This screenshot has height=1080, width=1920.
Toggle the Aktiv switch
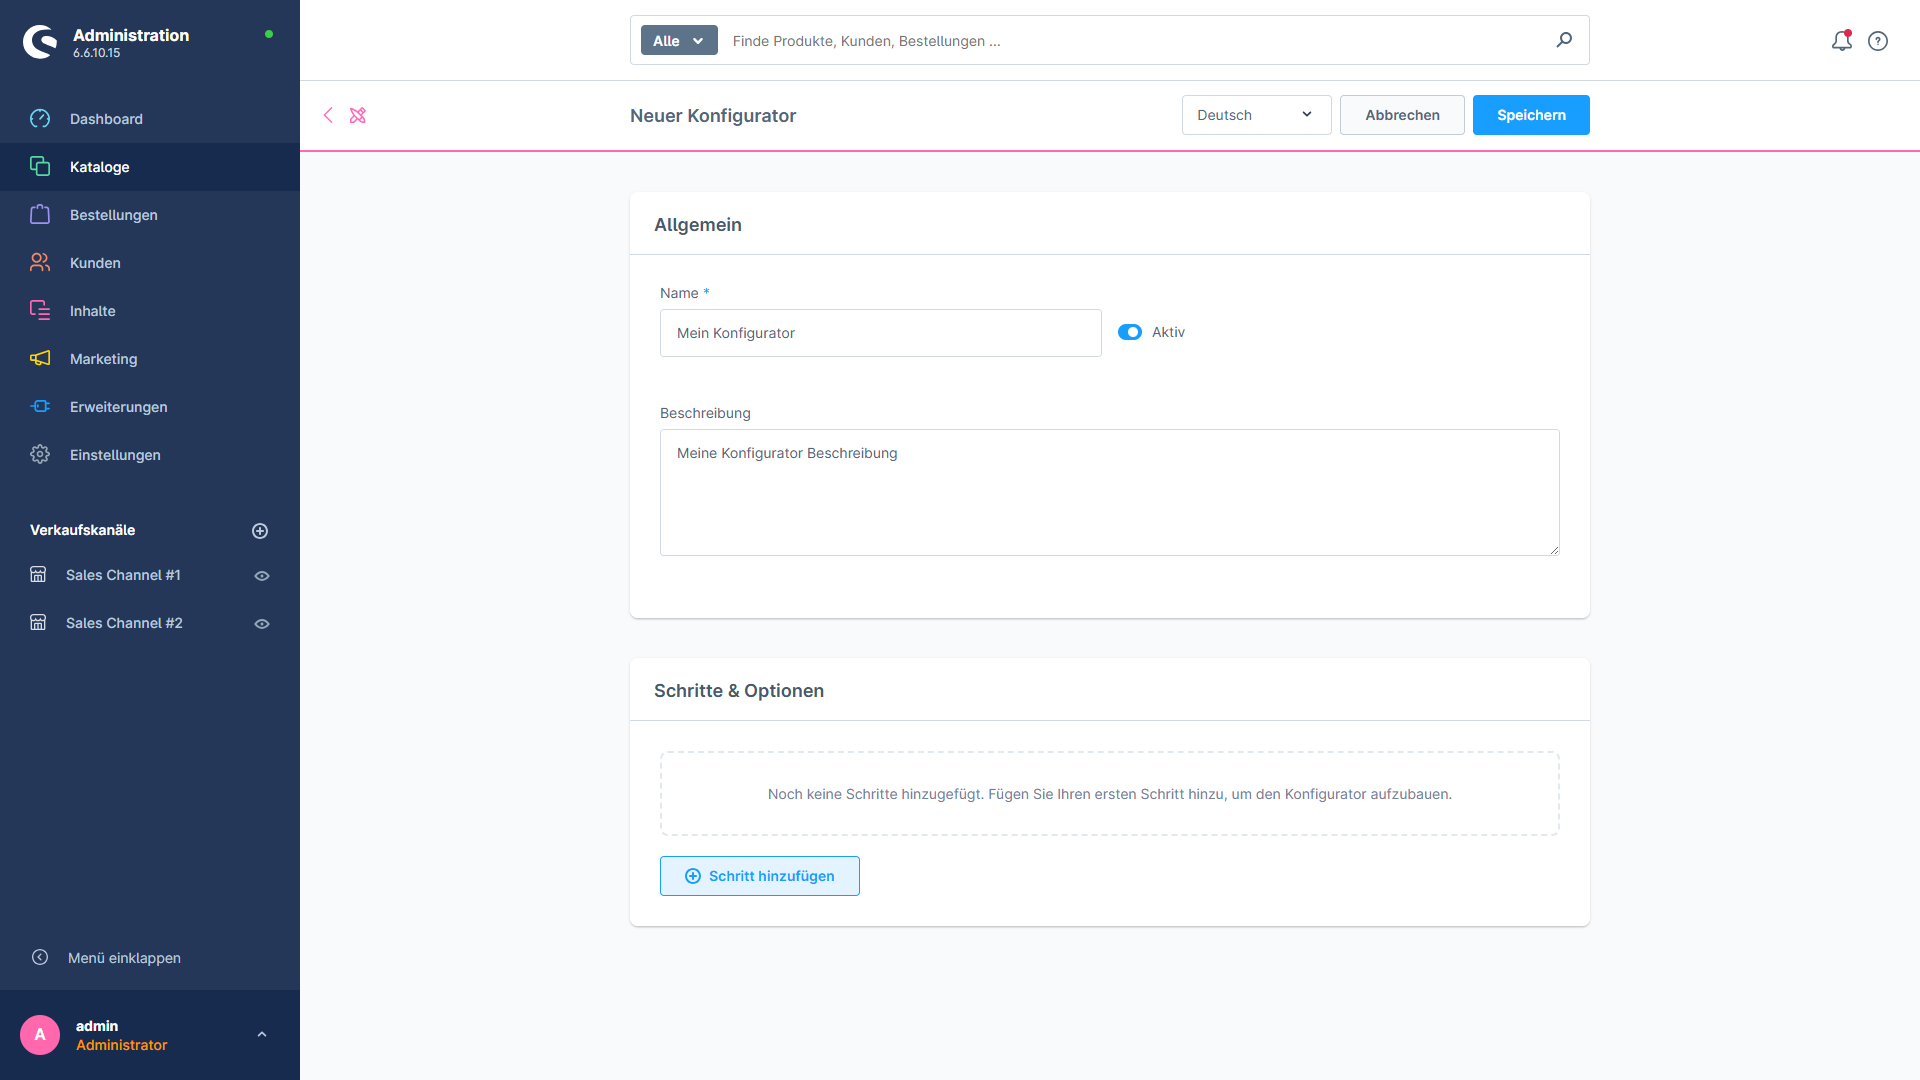click(x=1130, y=332)
